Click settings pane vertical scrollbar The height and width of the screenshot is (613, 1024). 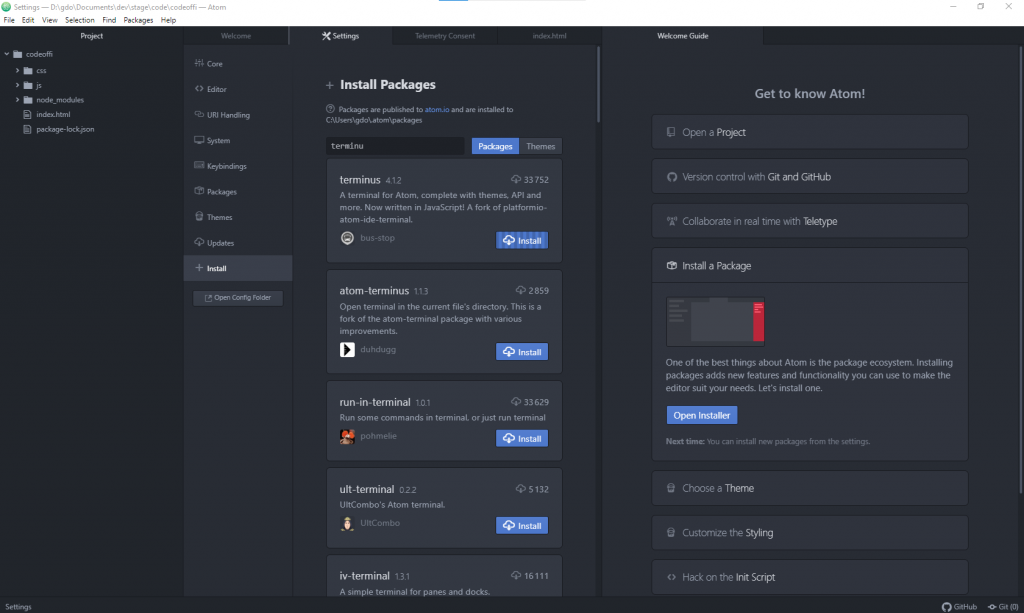(598, 85)
